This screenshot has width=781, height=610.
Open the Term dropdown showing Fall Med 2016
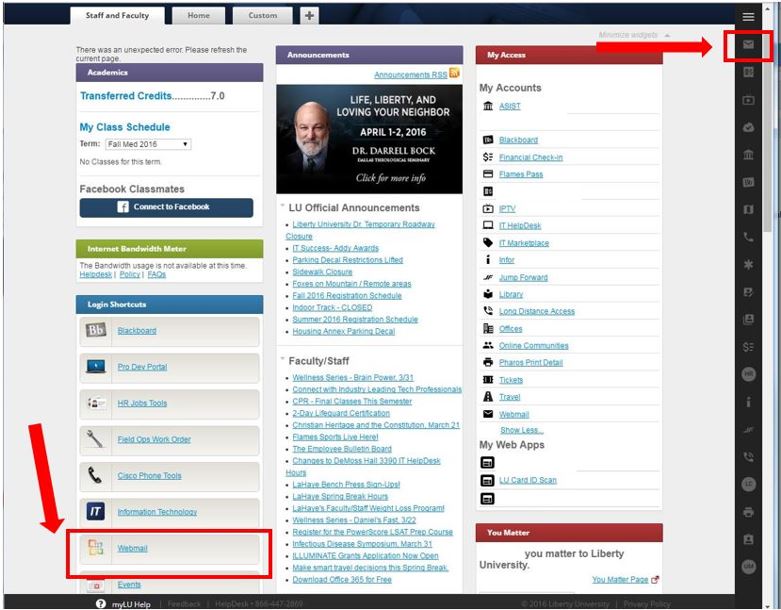click(x=148, y=144)
